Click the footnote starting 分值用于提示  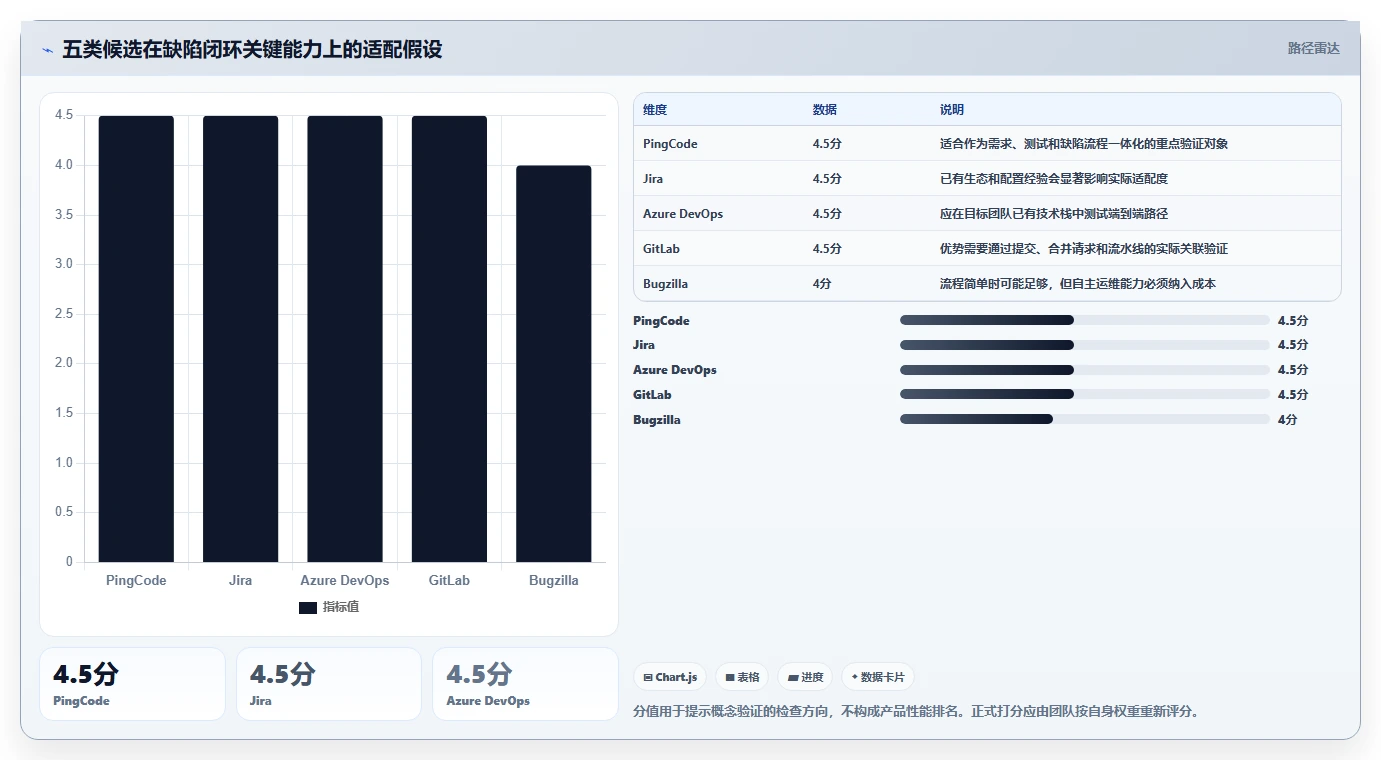[x=916, y=712]
